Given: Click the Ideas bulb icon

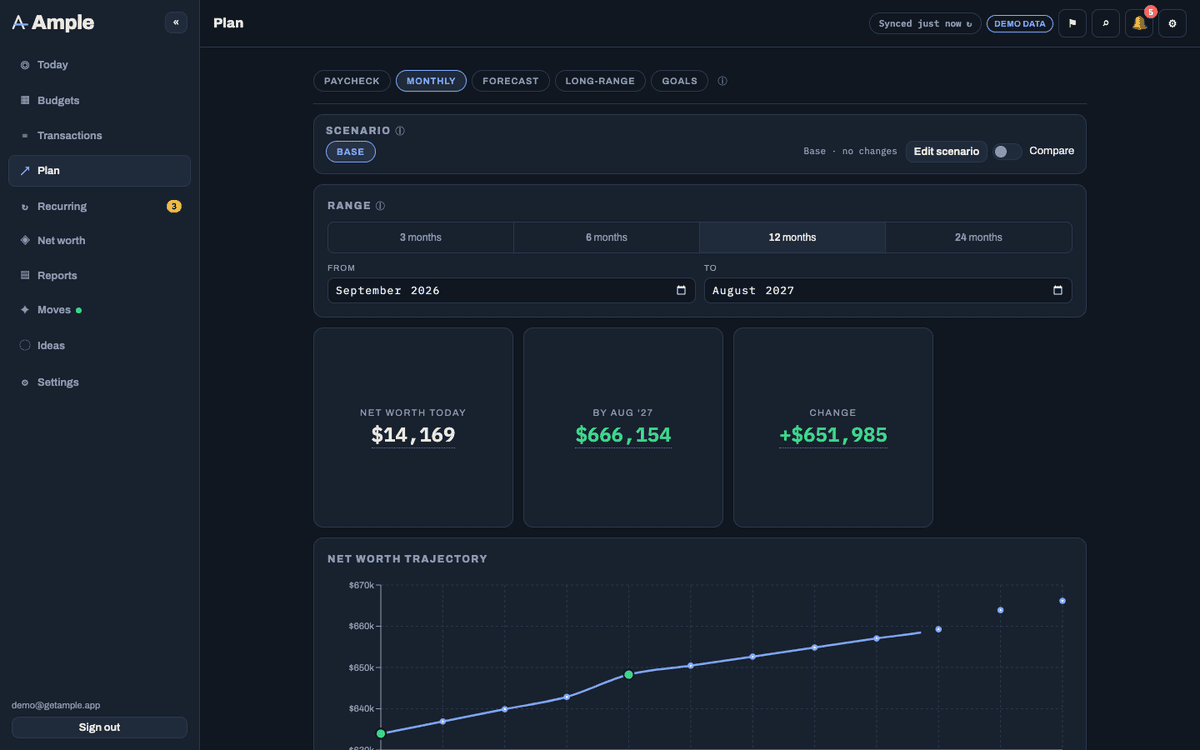Looking at the screenshot, I should [25, 345].
